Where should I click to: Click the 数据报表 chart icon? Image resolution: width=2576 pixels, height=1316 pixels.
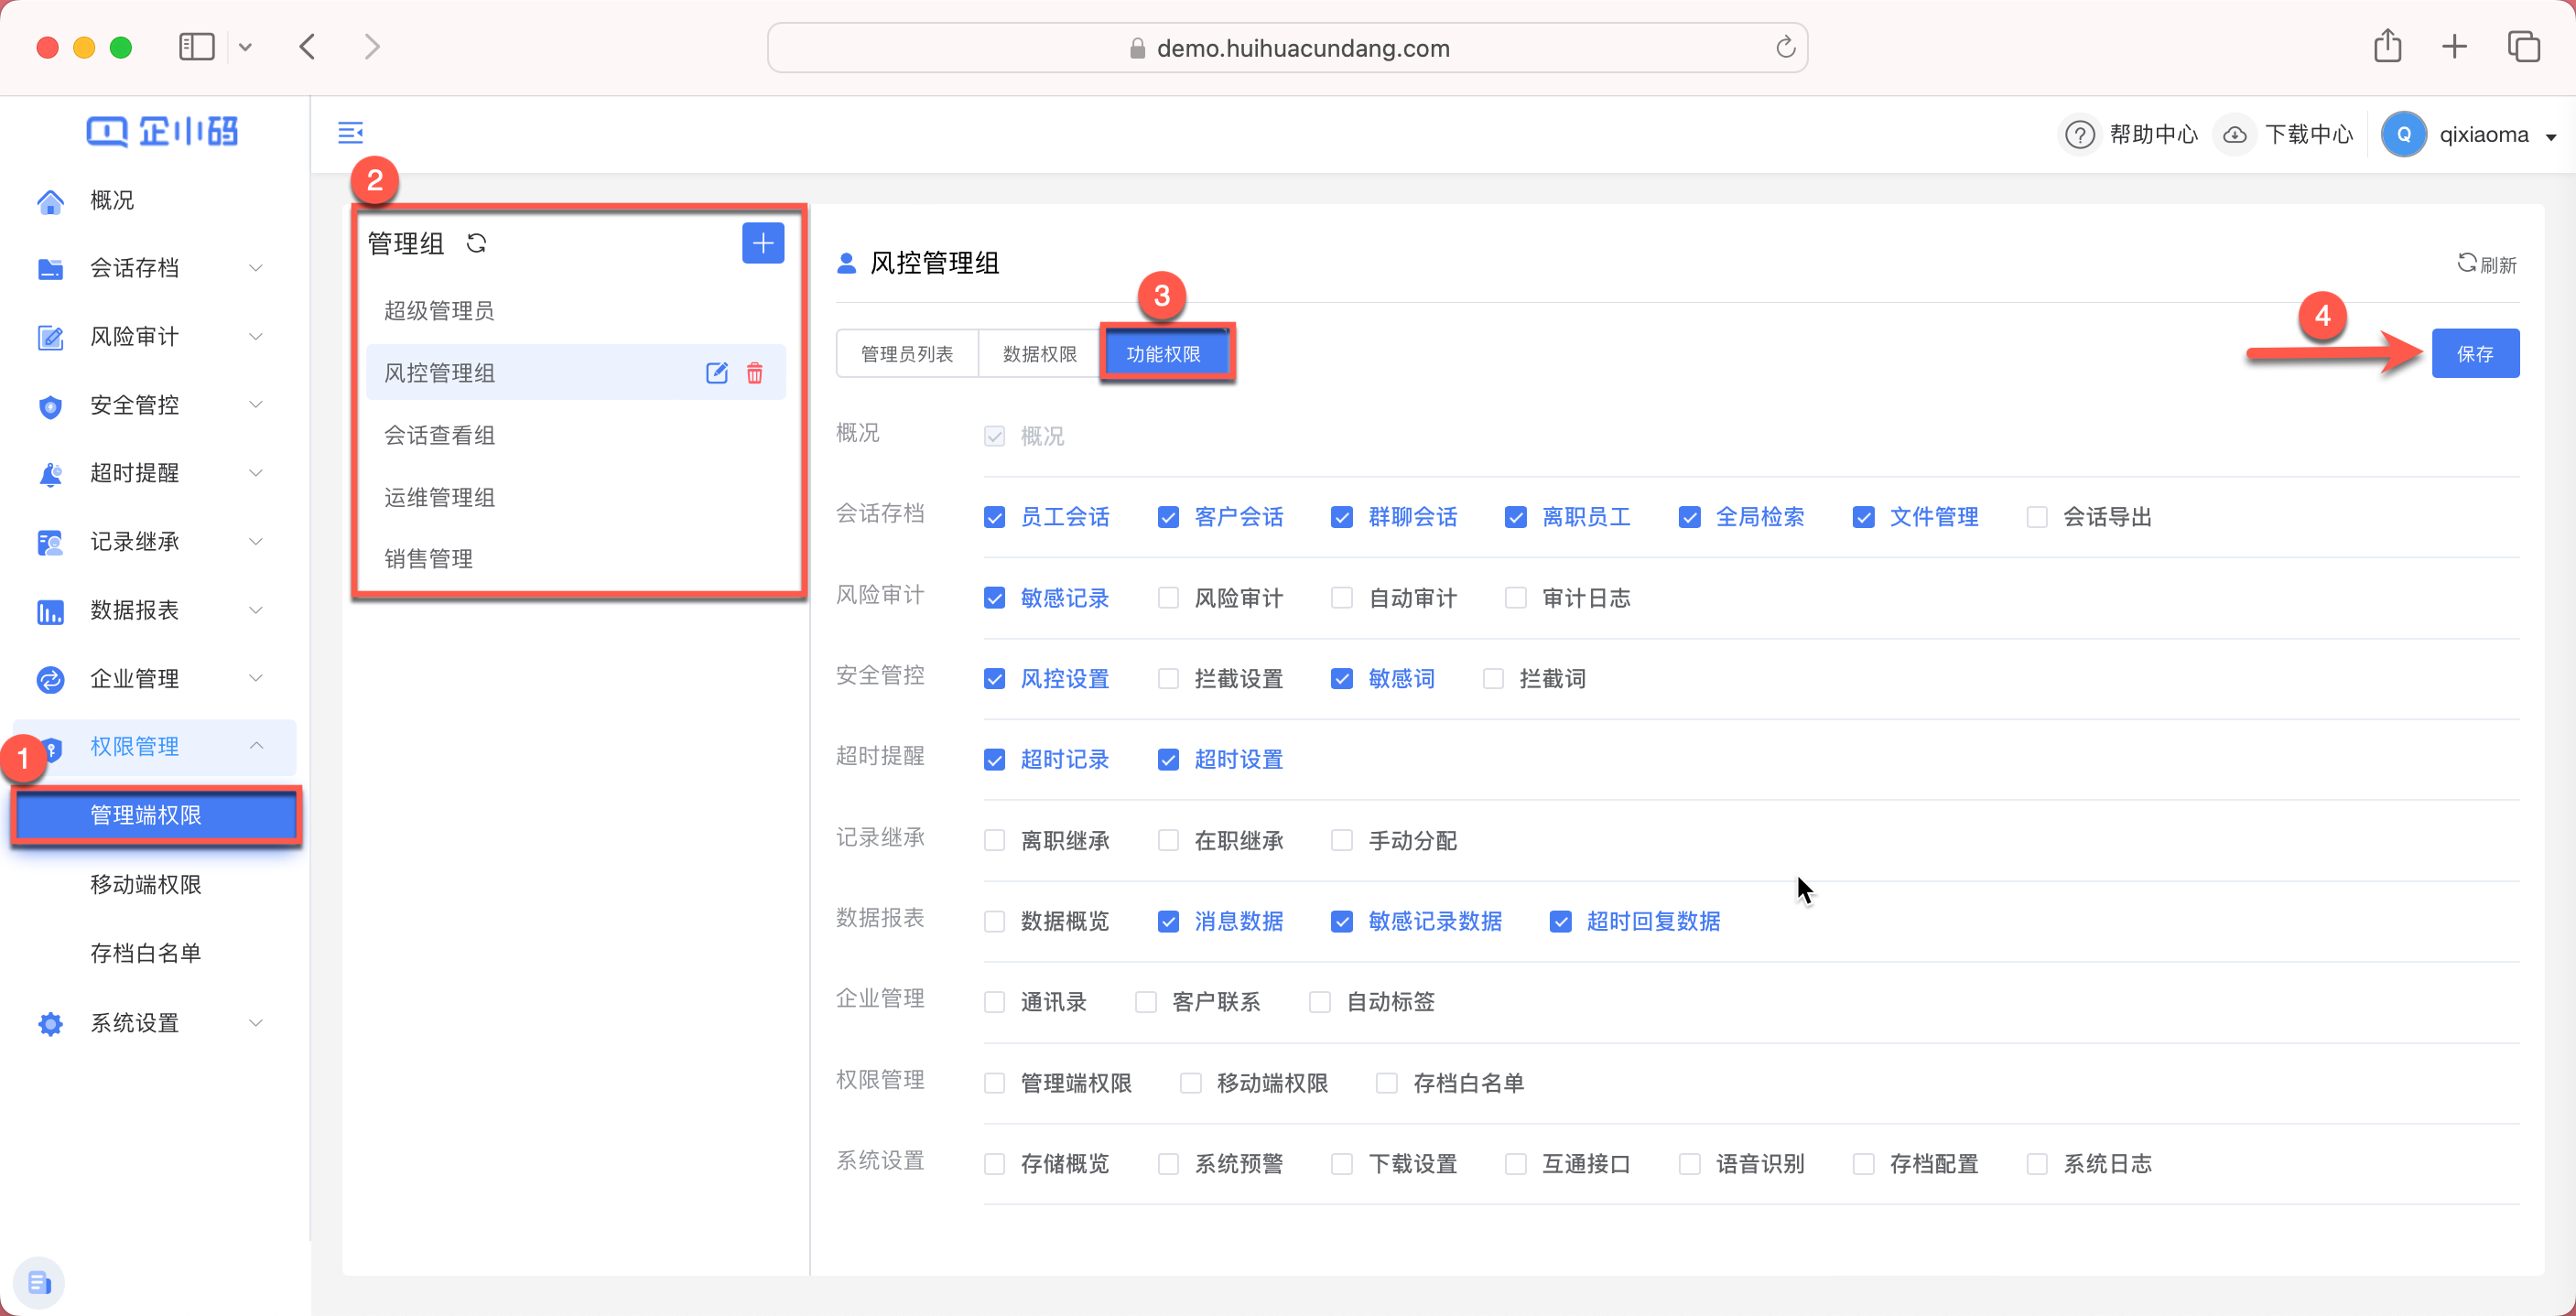tap(50, 611)
